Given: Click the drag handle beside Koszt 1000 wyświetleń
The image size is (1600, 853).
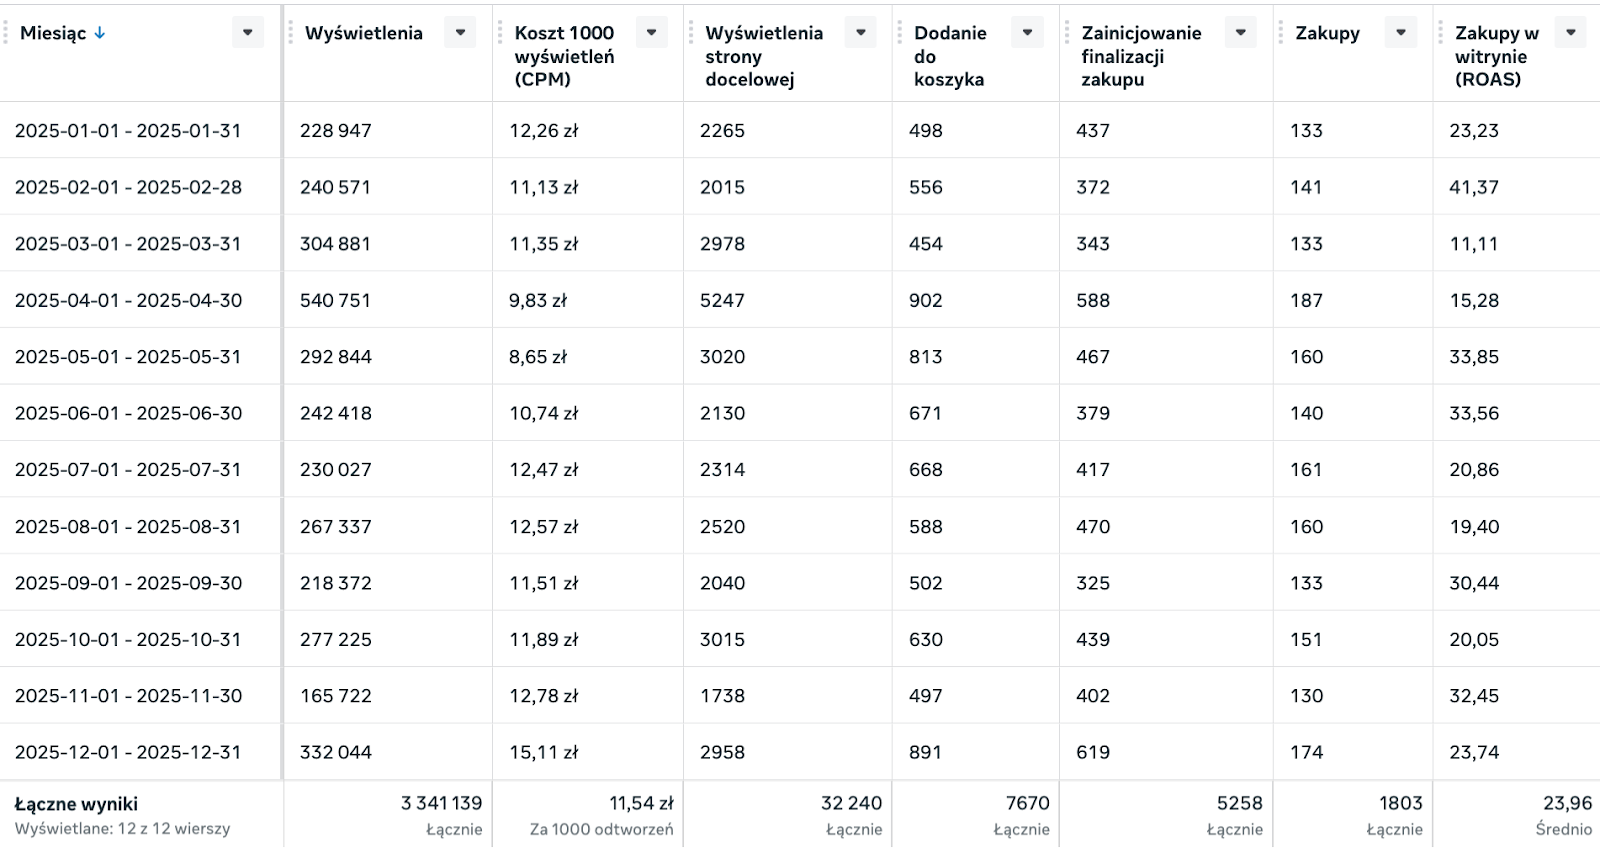Looking at the screenshot, I should coord(501,33).
